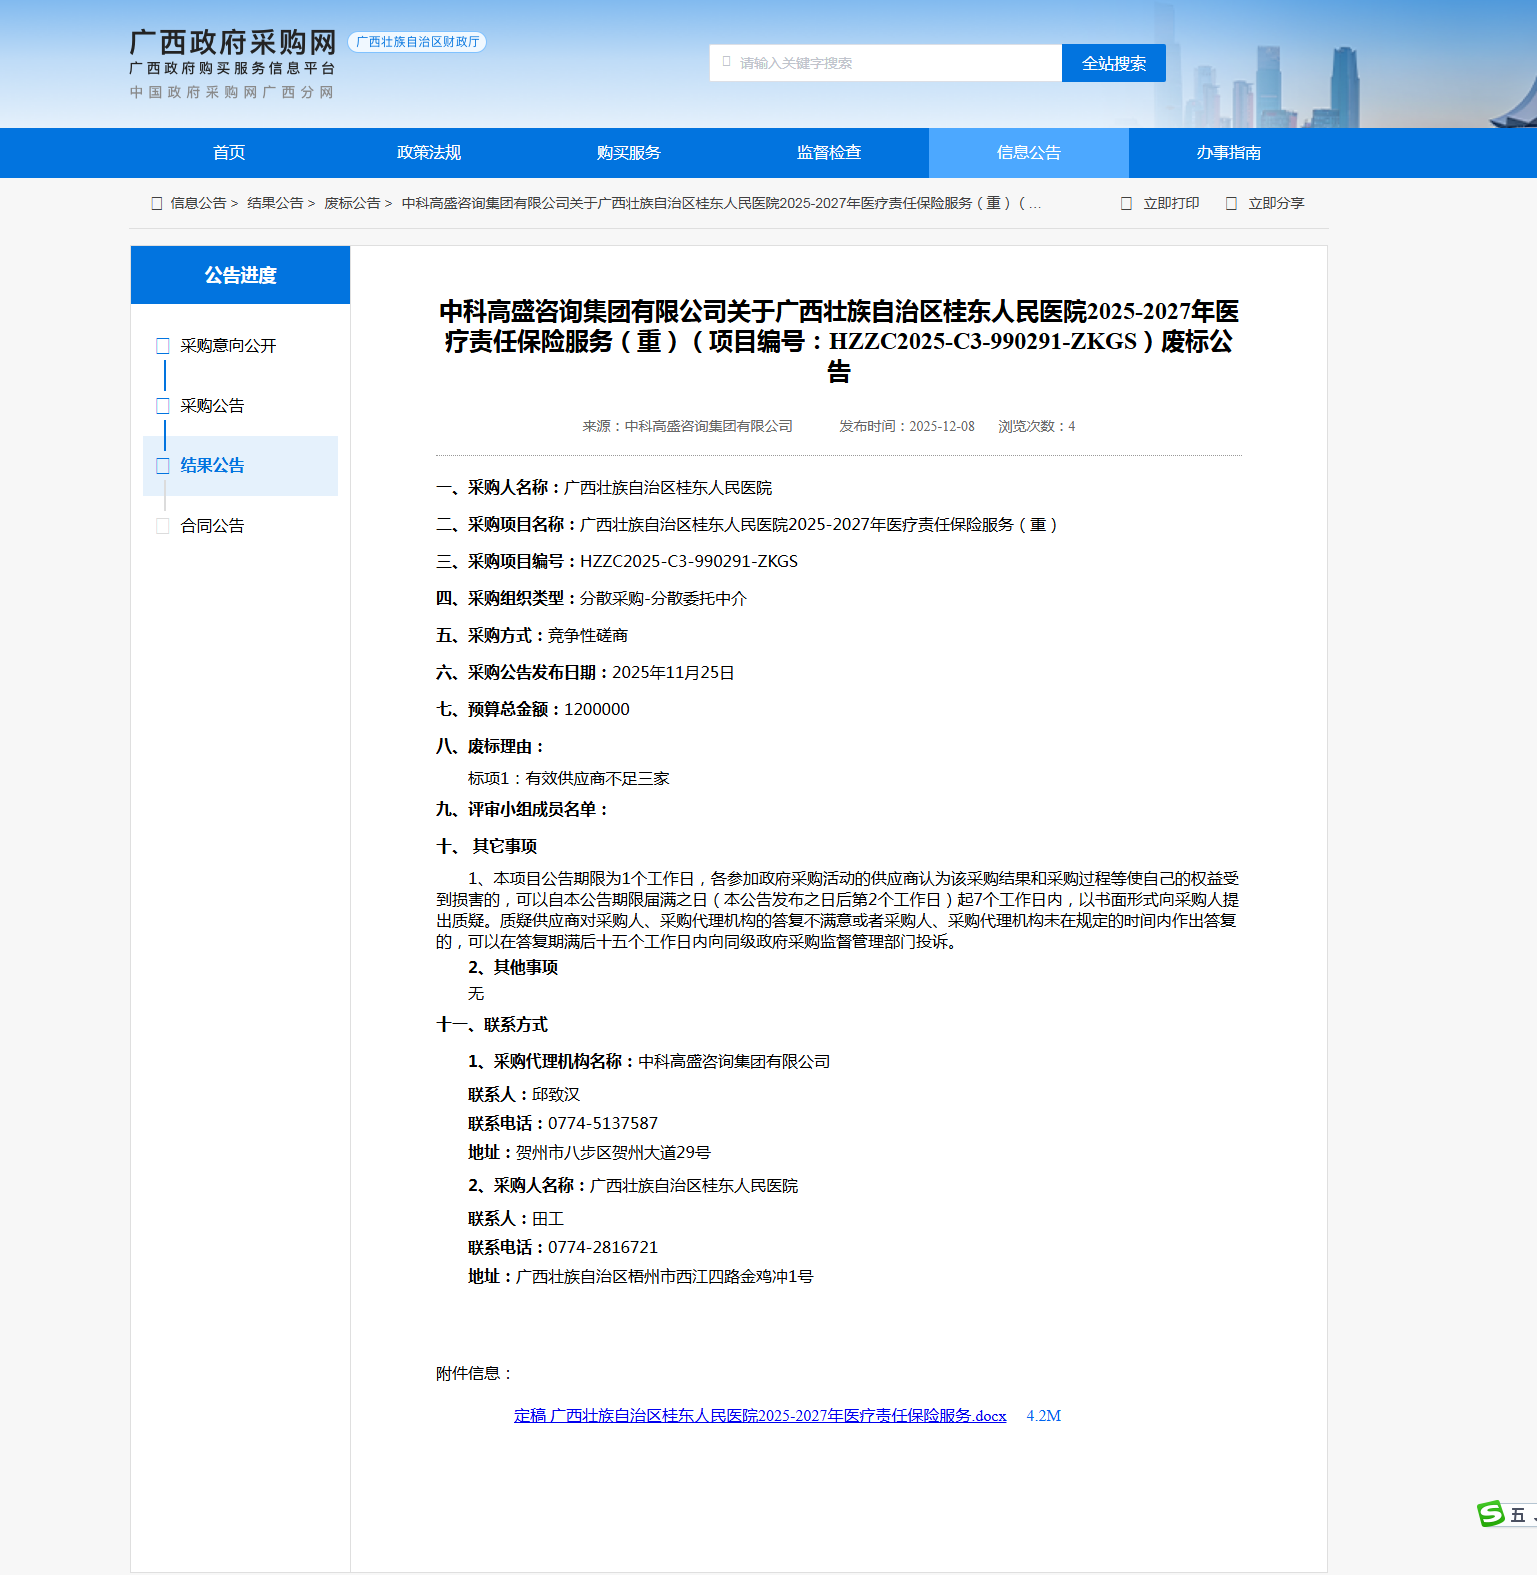Open the 办事指南 navigation menu

1229,153
